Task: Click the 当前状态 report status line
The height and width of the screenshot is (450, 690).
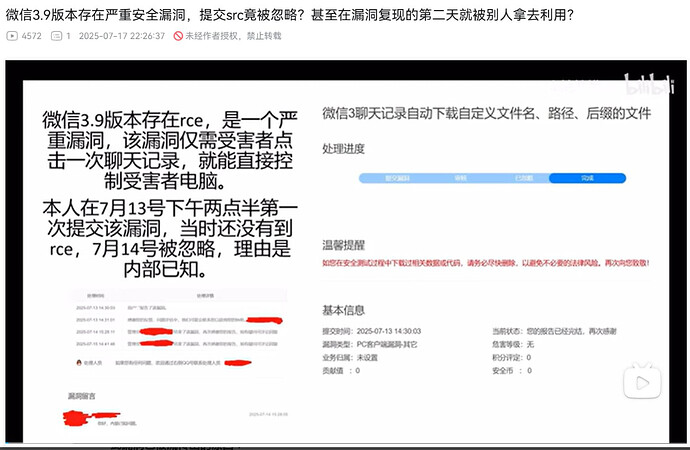Action: pos(554,331)
